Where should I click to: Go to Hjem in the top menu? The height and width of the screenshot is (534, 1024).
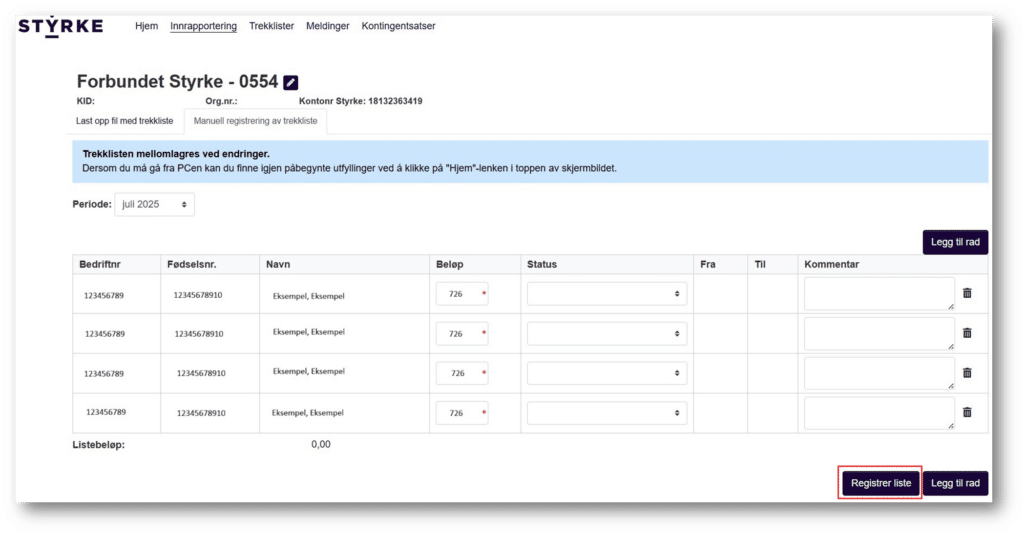[x=146, y=26]
